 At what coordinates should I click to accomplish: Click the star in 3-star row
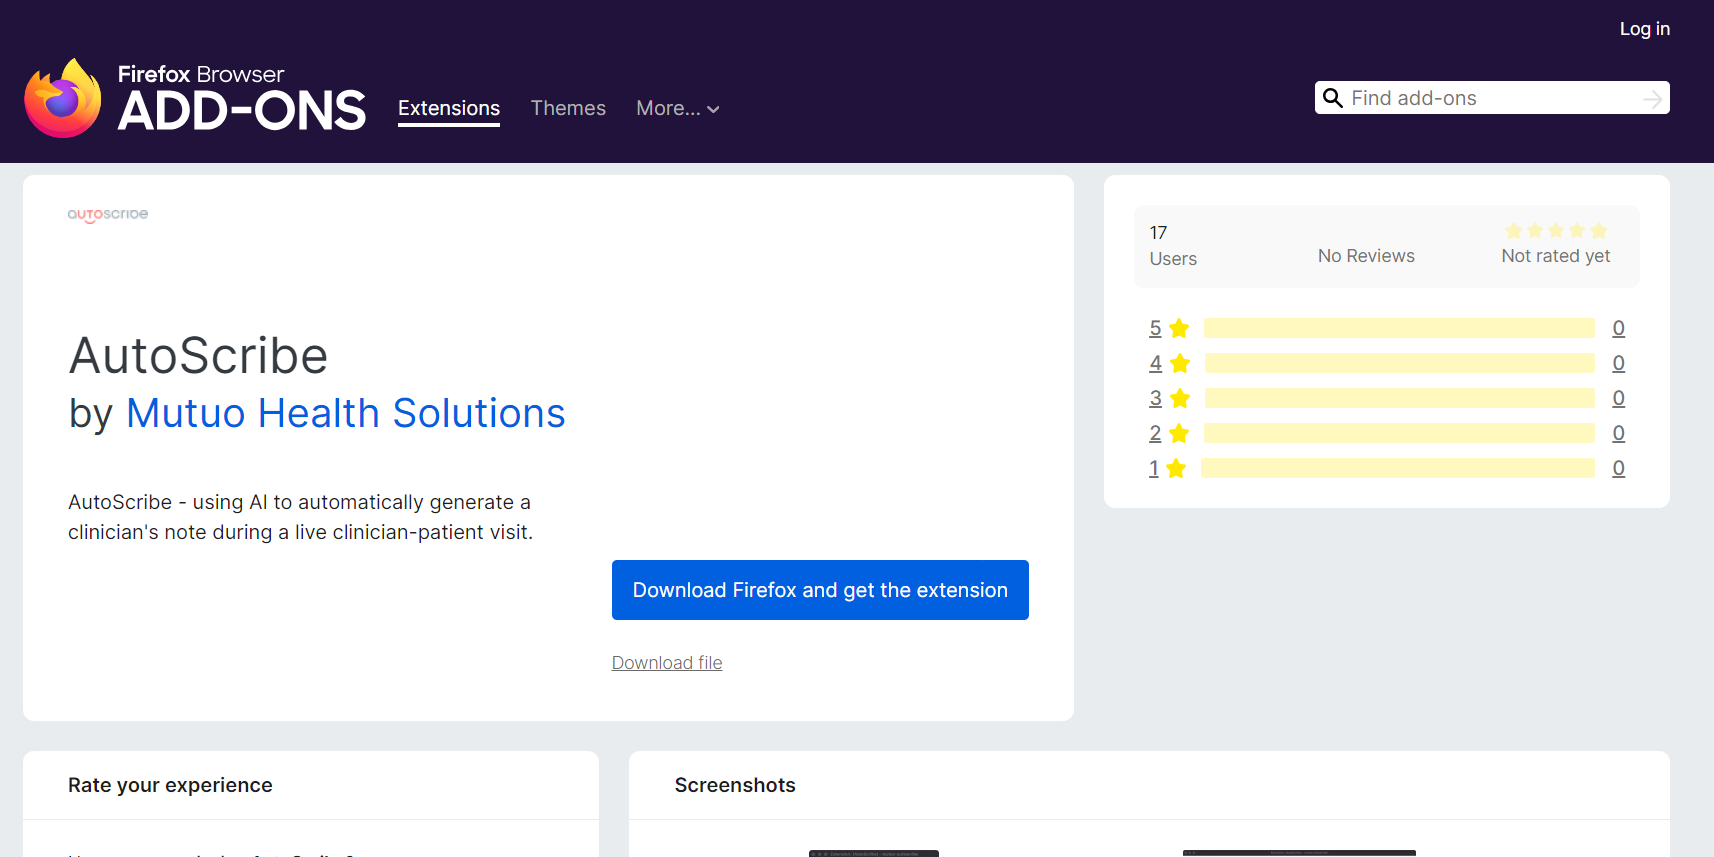point(1180,398)
